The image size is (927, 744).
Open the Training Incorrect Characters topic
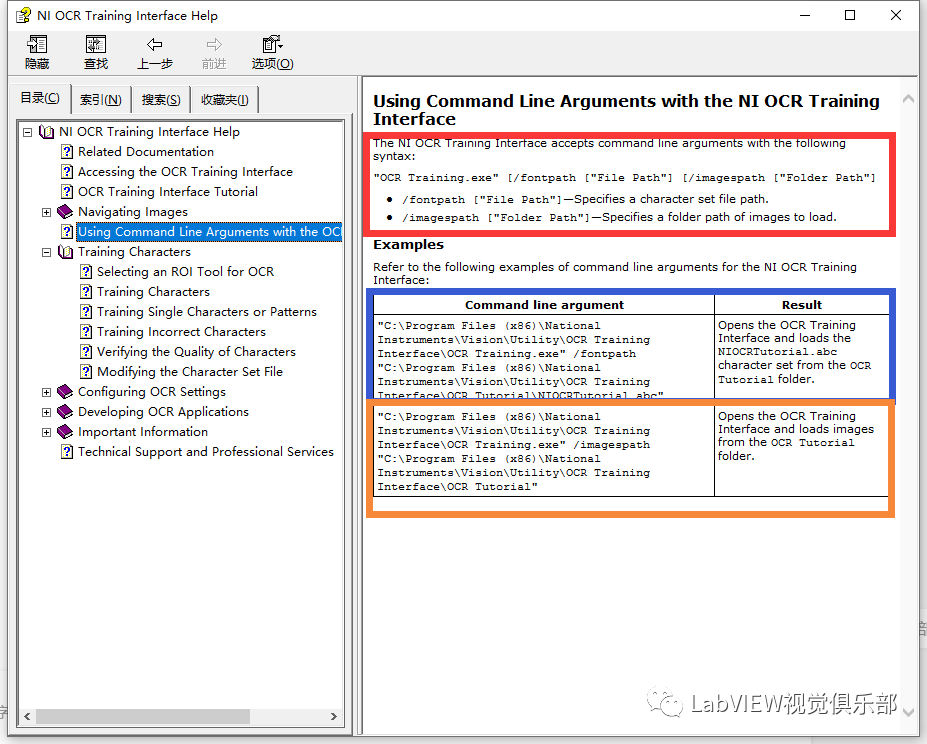pyautogui.click(x=181, y=332)
